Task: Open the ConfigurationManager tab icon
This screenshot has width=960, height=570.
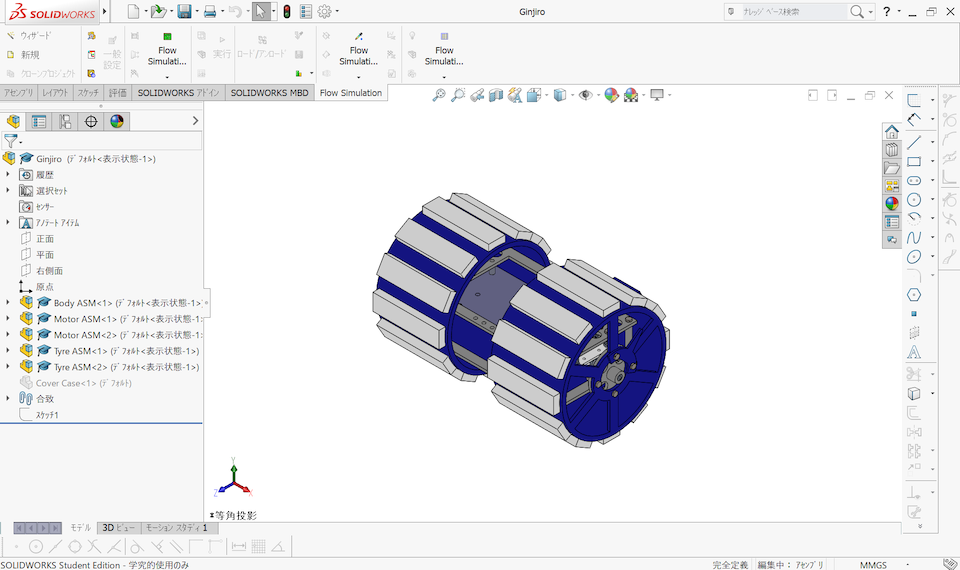Action: [x=65, y=121]
